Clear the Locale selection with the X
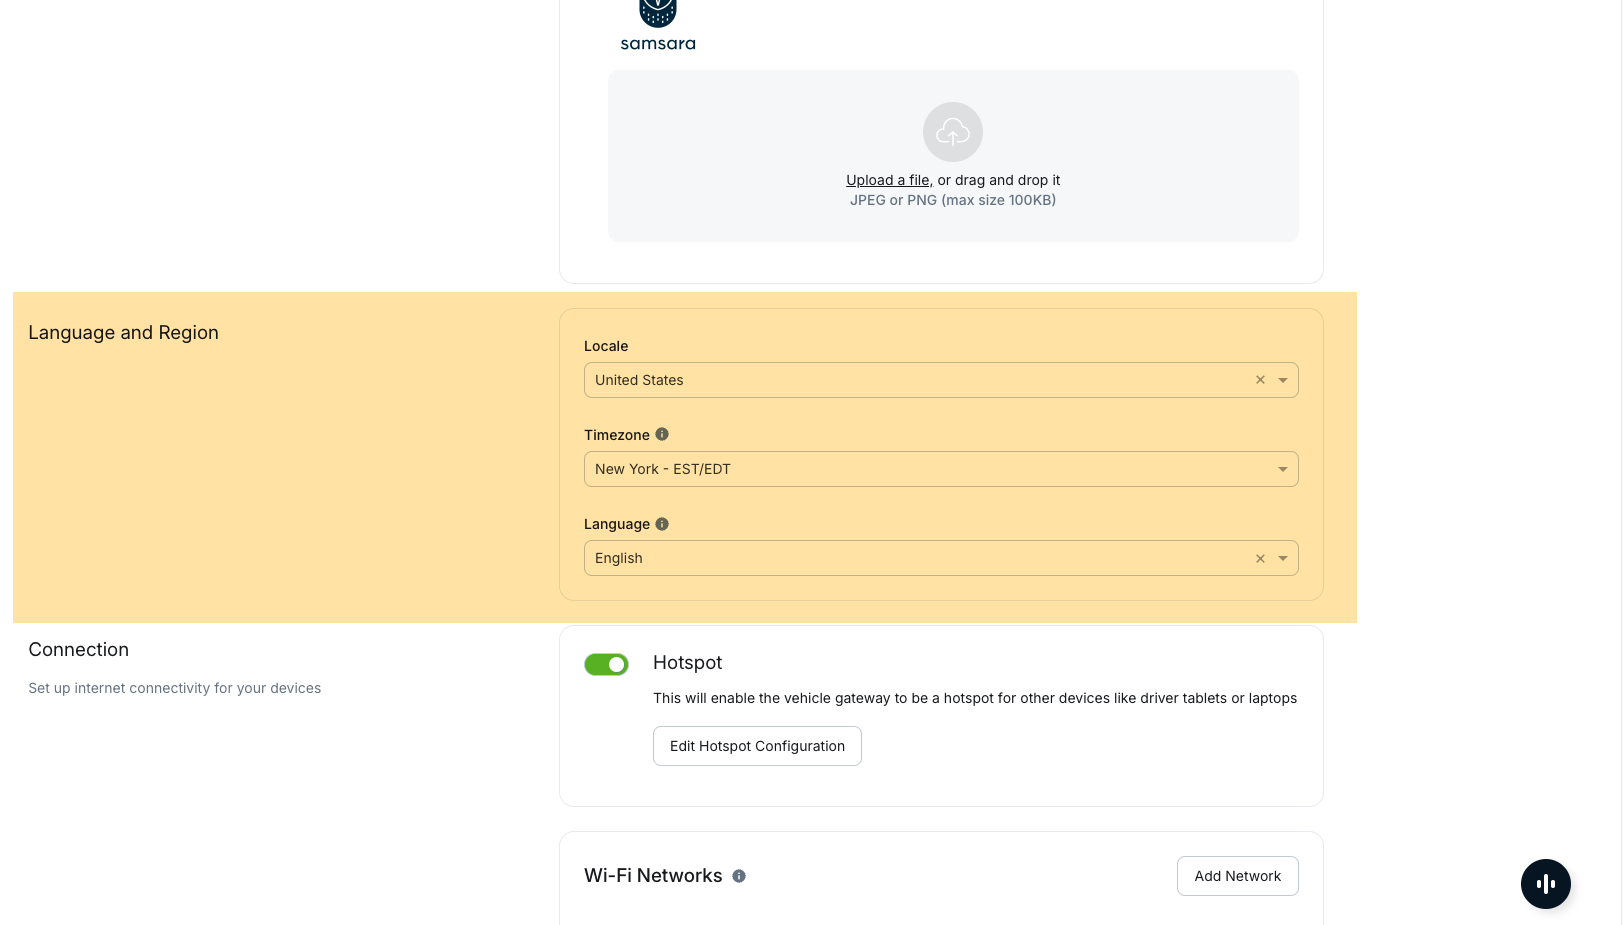 (x=1260, y=380)
